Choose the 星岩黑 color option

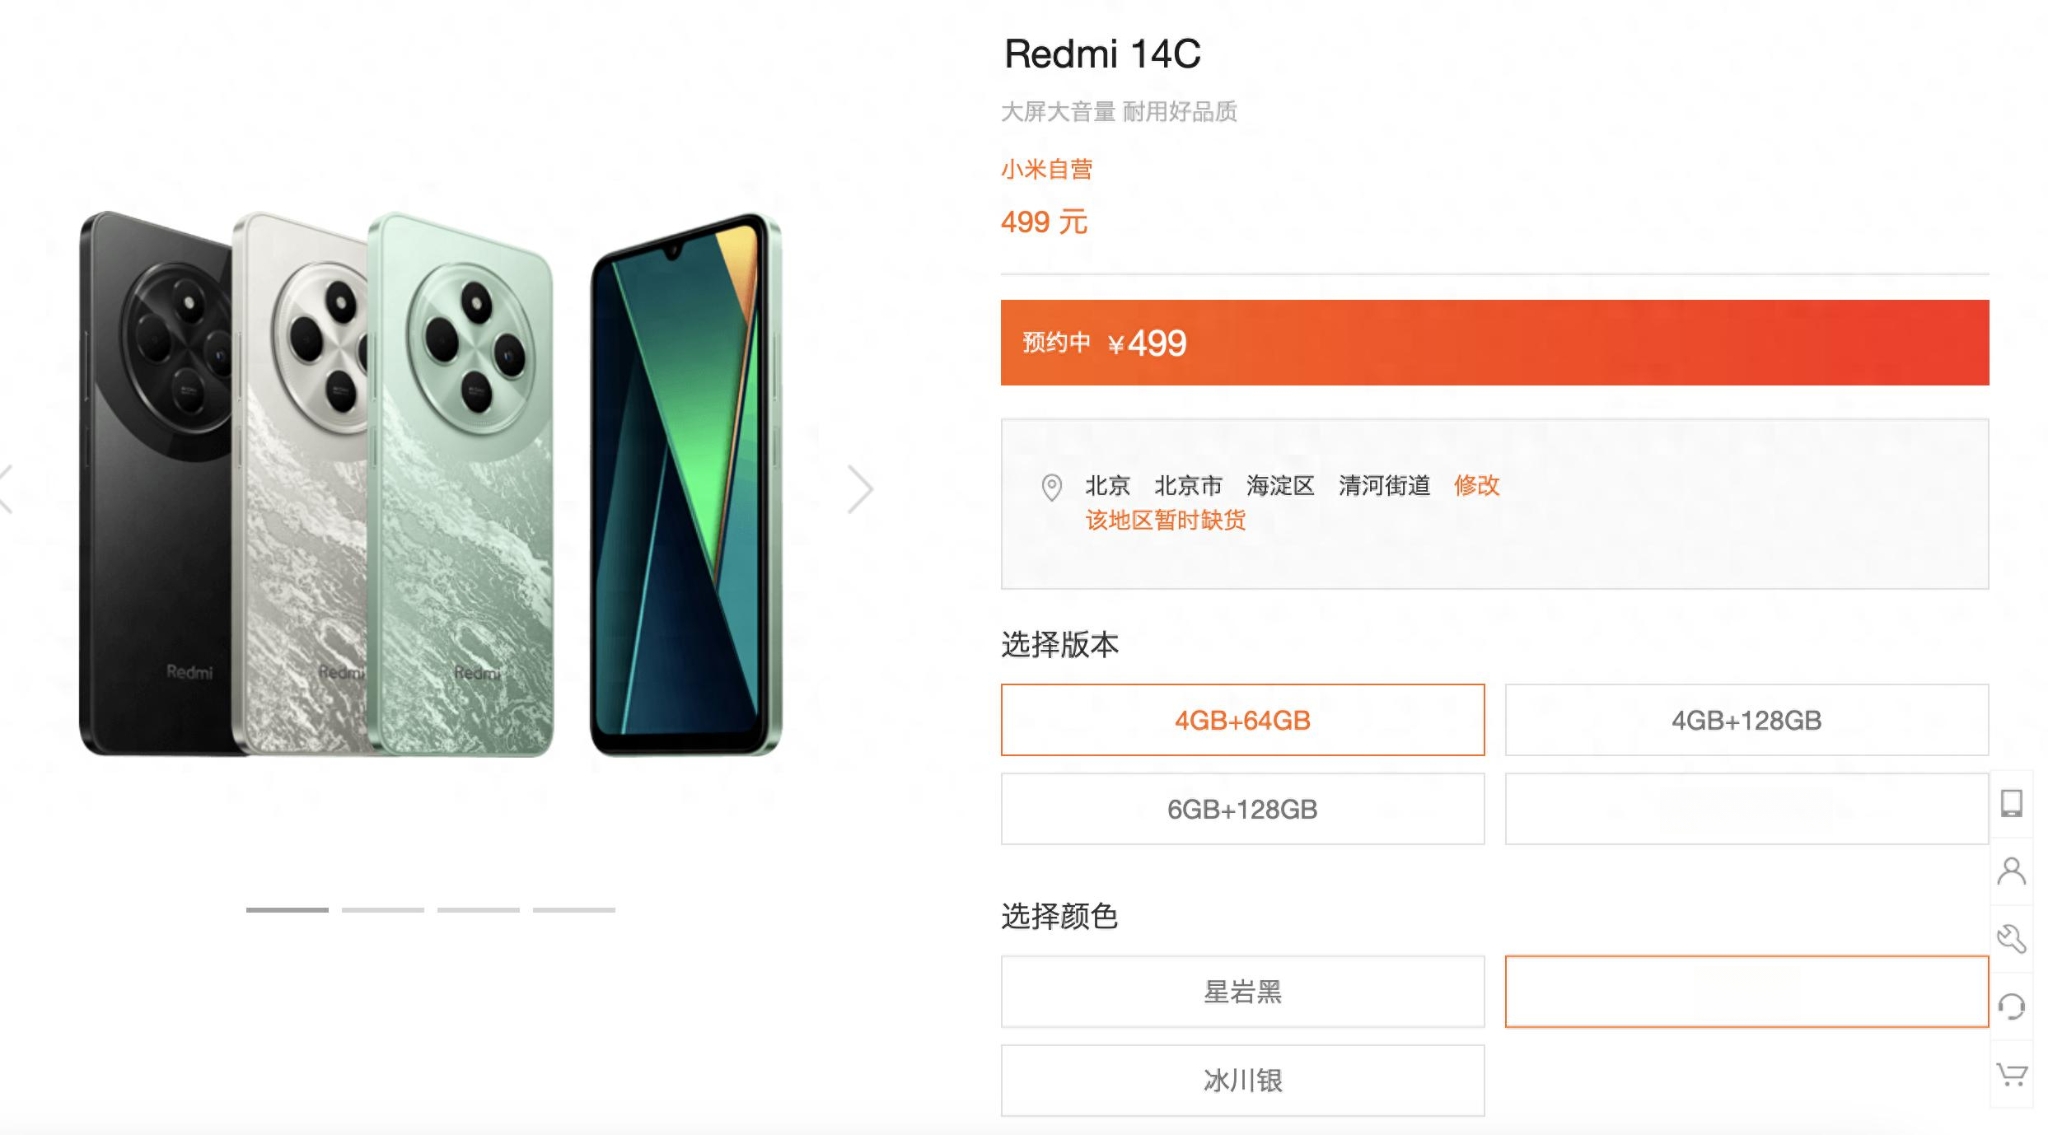point(1242,992)
